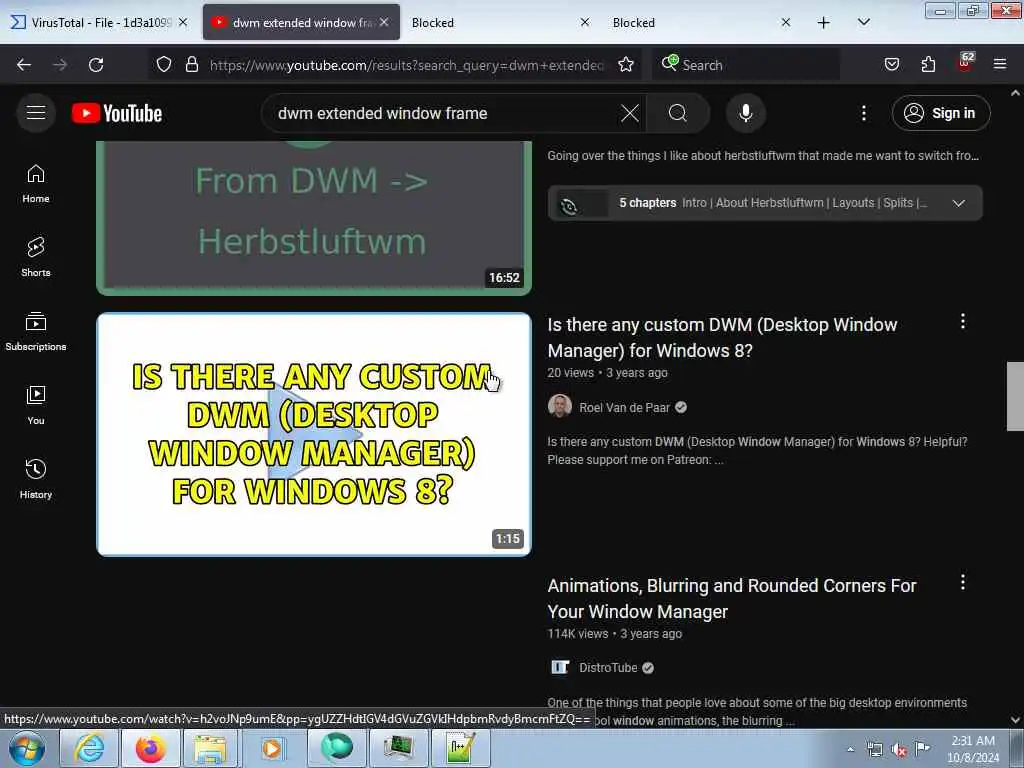Play the From DWM to Herbstluftwm thumbnail

(x=313, y=217)
